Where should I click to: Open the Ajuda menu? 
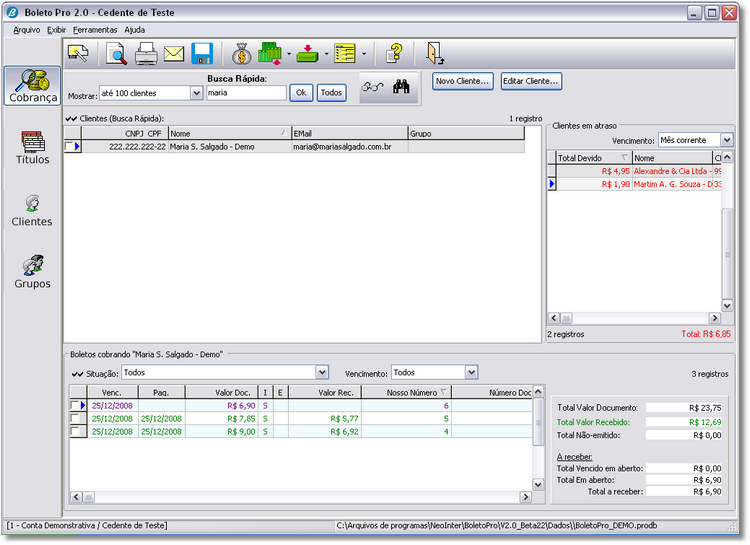[134, 30]
